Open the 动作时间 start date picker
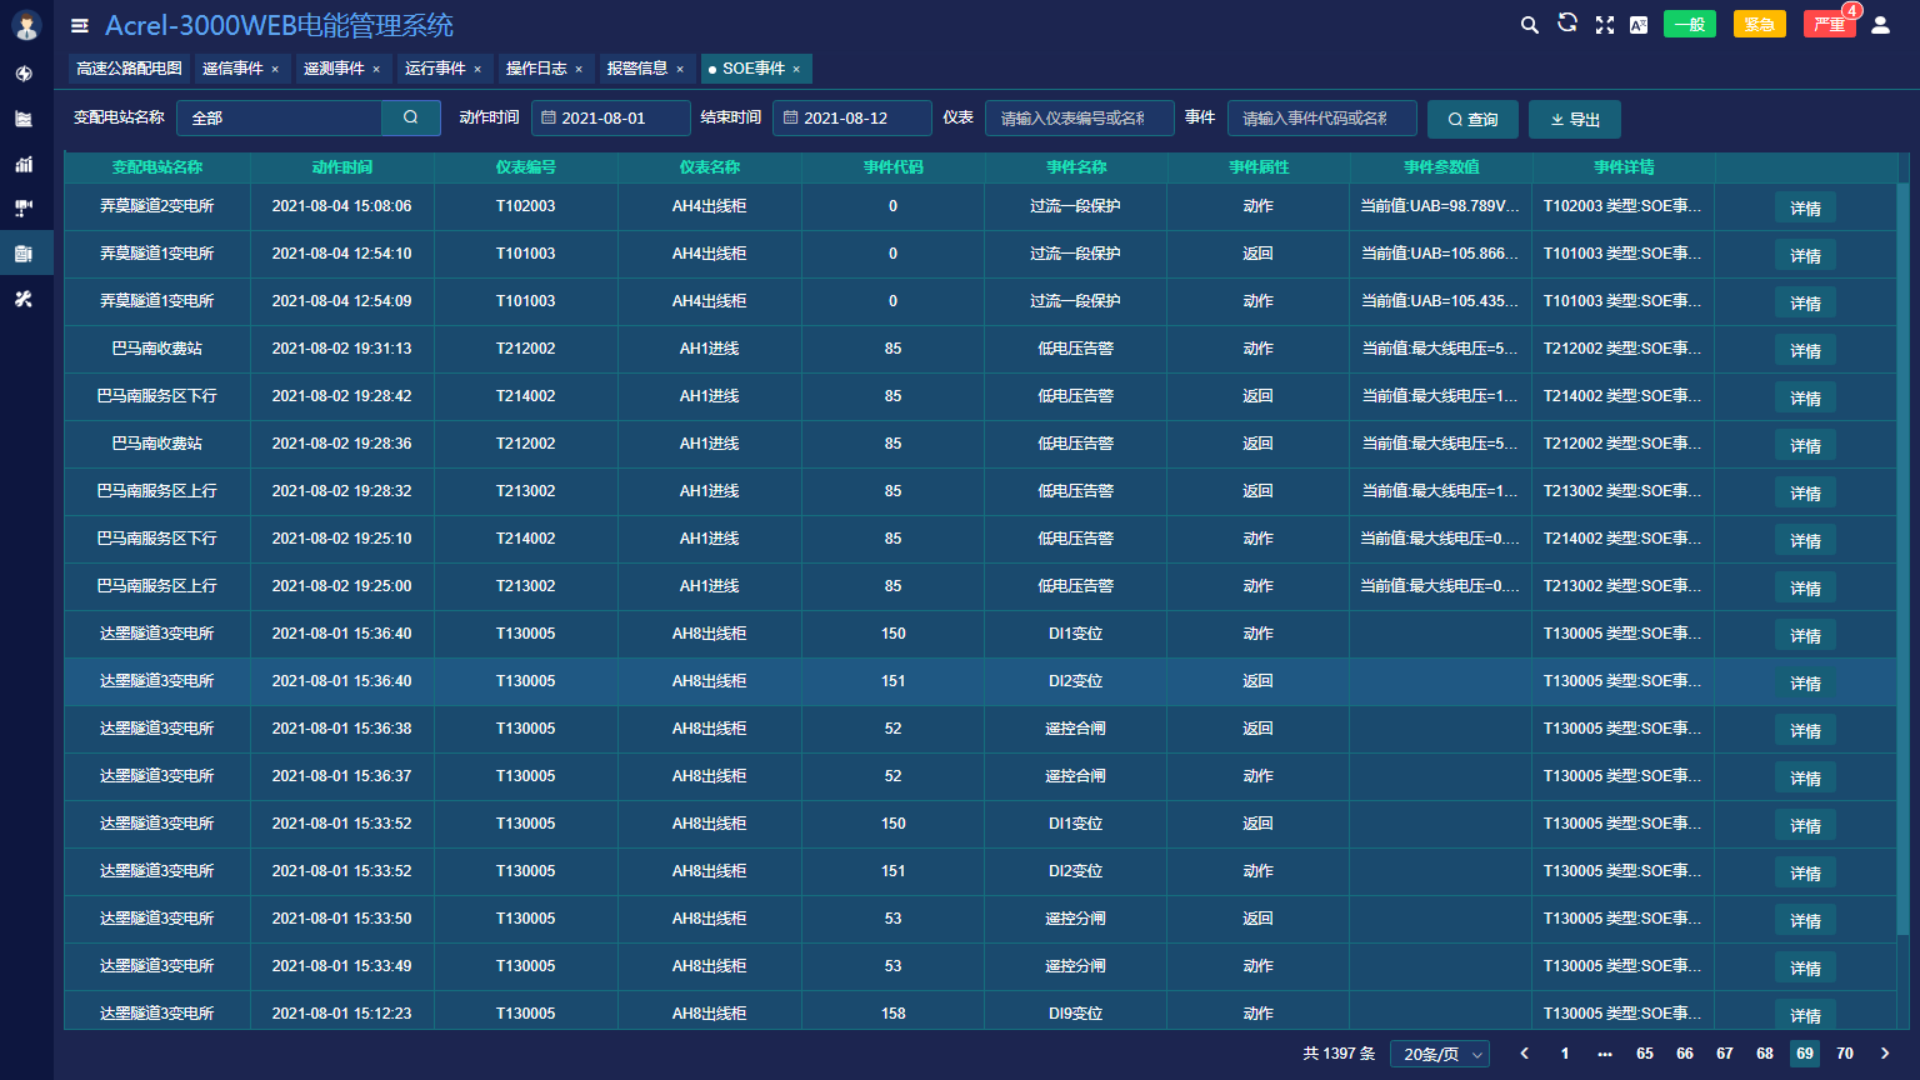Viewport: 1920px width, 1080px height. coord(611,118)
